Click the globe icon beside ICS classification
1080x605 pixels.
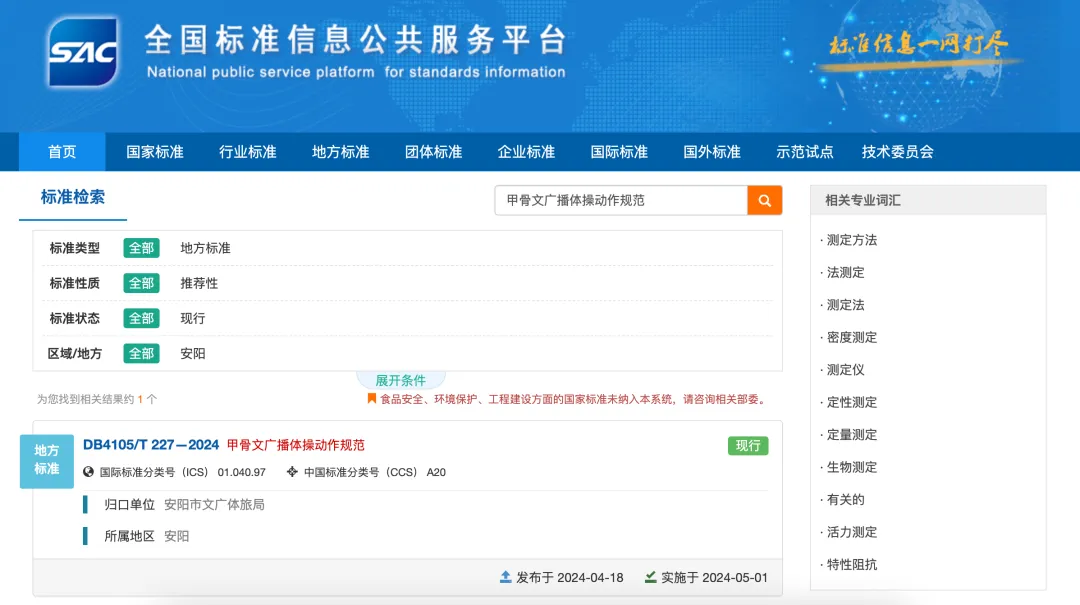[88, 472]
